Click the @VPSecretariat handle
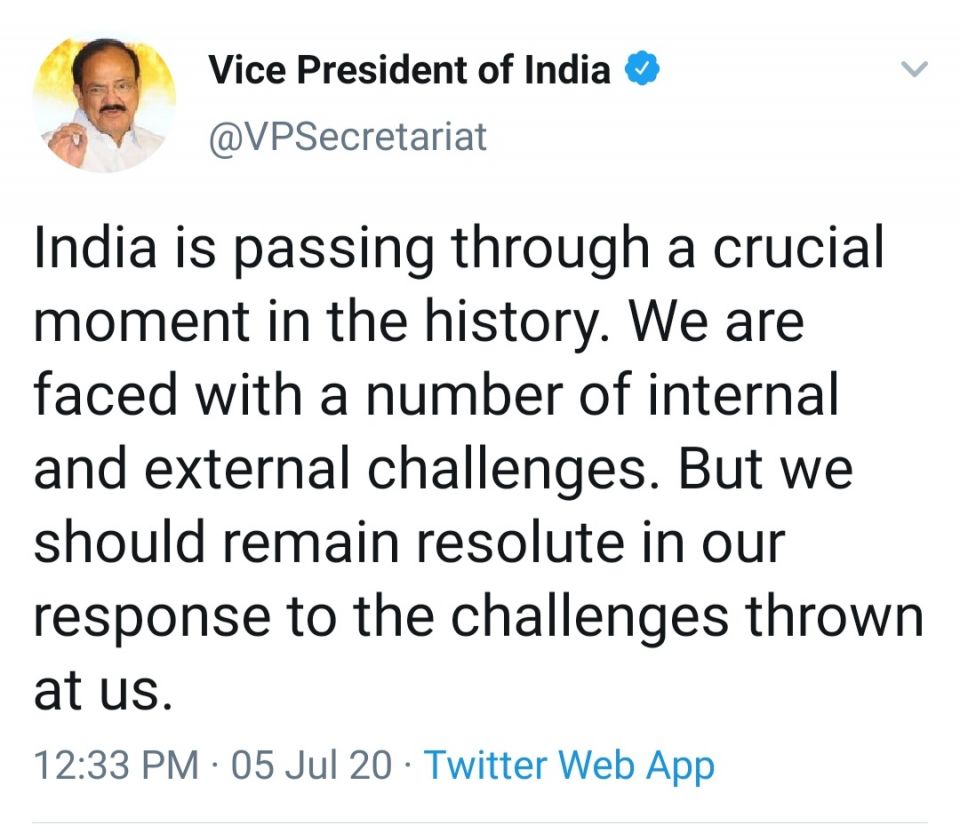Viewport: 960px width, 833px height. [347, 136]
